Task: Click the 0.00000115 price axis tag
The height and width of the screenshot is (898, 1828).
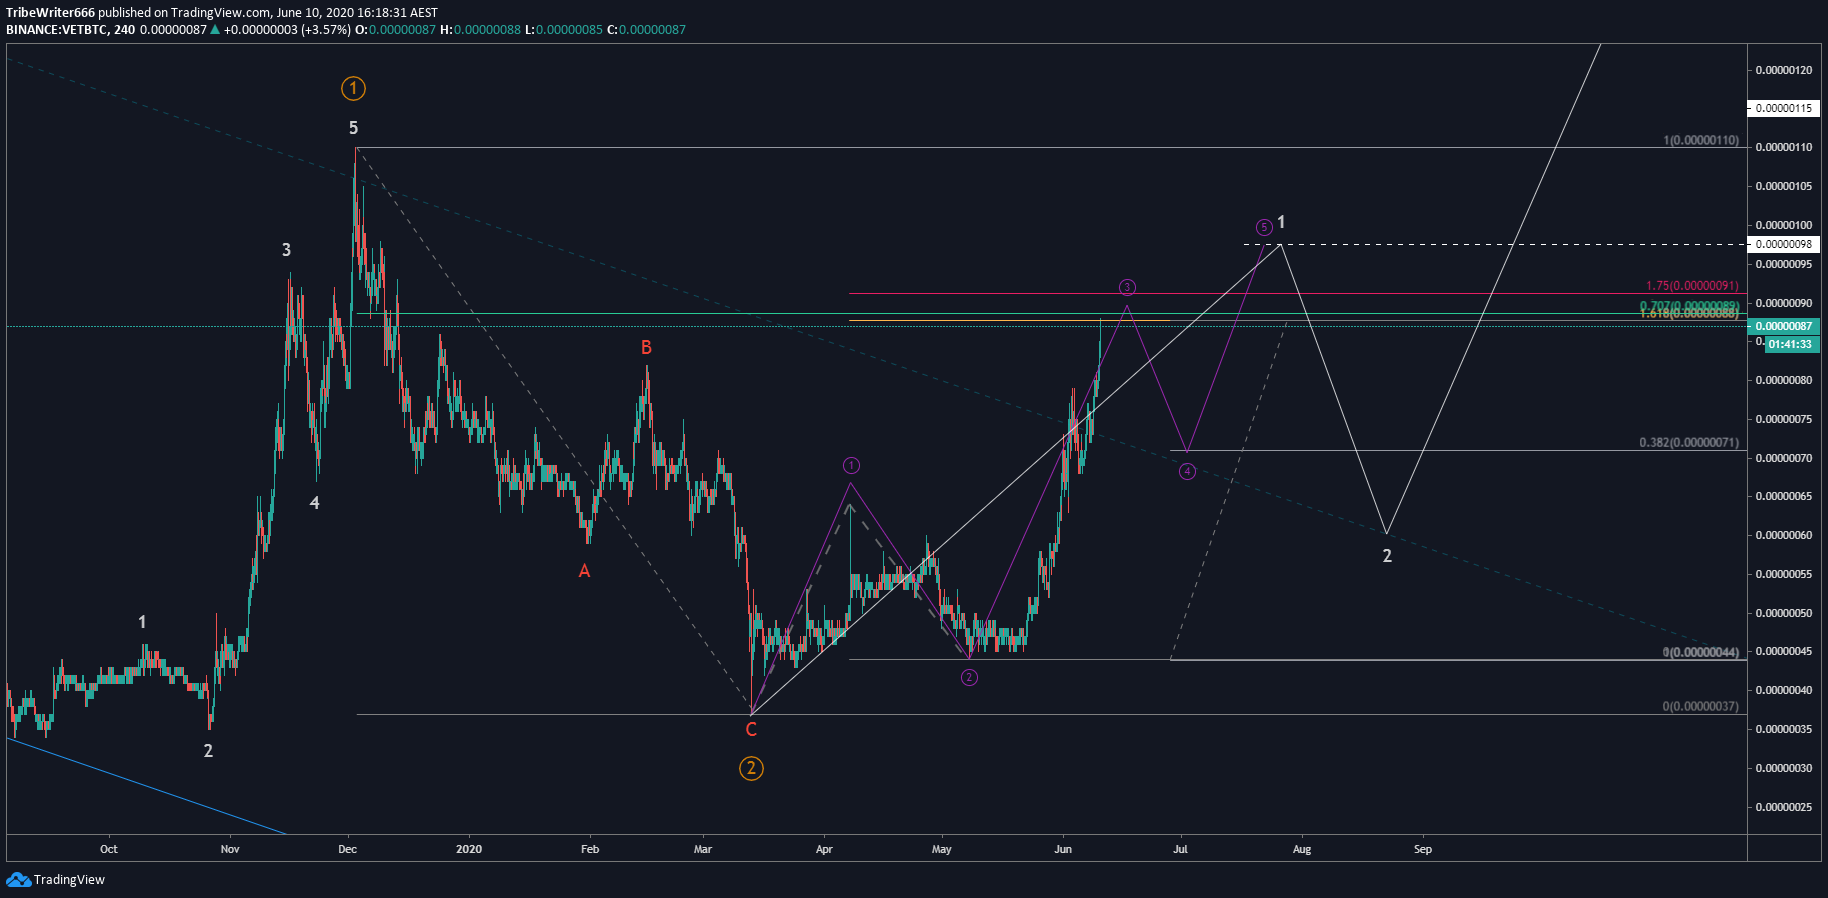Action: point(1784,108)
